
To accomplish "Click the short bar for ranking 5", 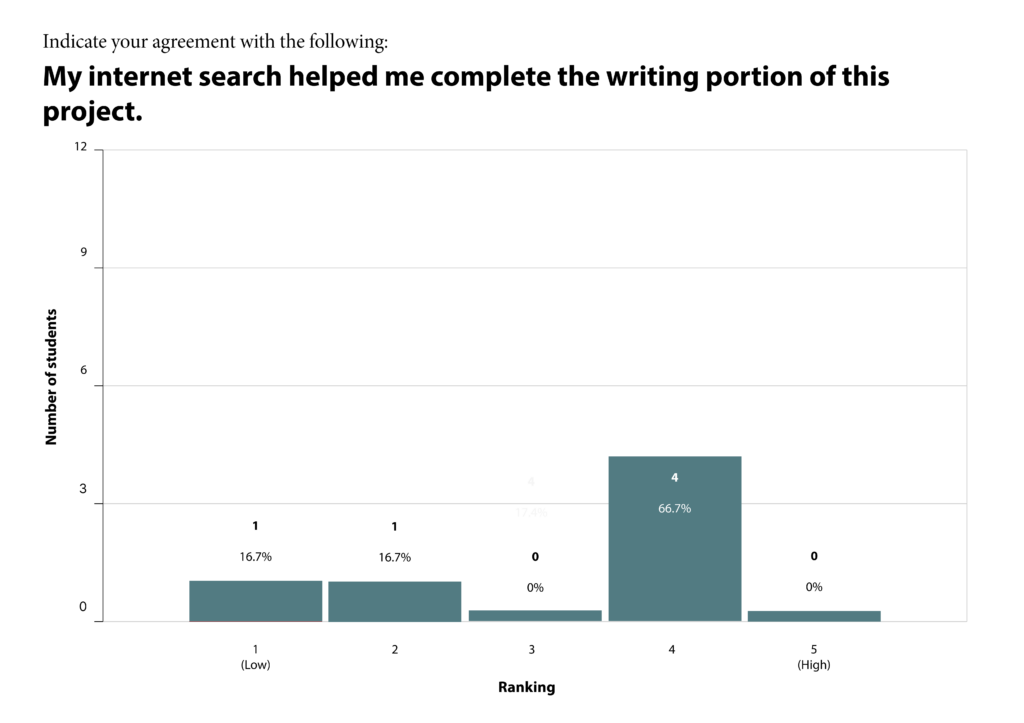I will 814,616.
